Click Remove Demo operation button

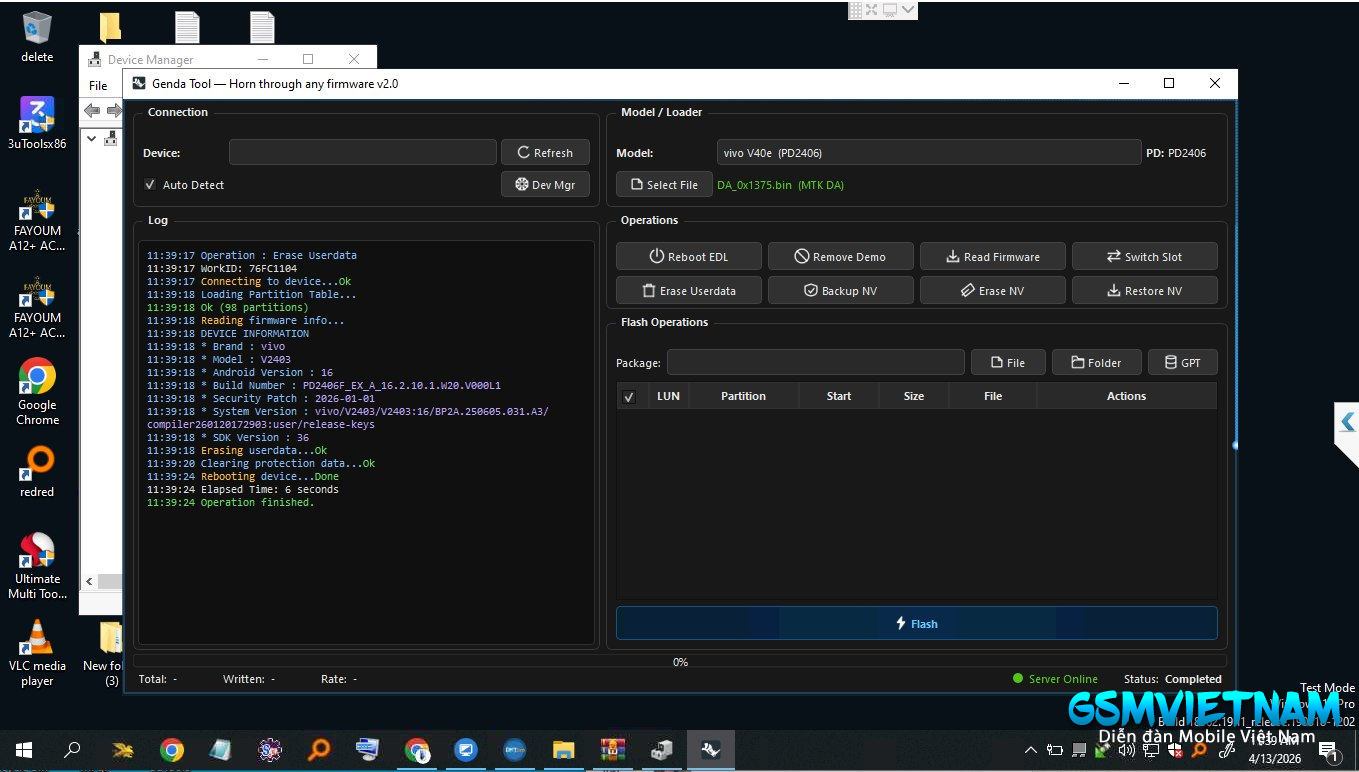(x=840, y=257)
